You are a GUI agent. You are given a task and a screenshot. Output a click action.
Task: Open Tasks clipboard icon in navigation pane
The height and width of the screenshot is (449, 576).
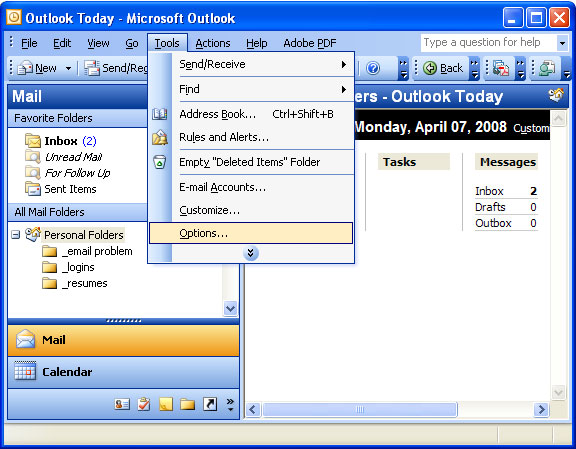(144, 405)
